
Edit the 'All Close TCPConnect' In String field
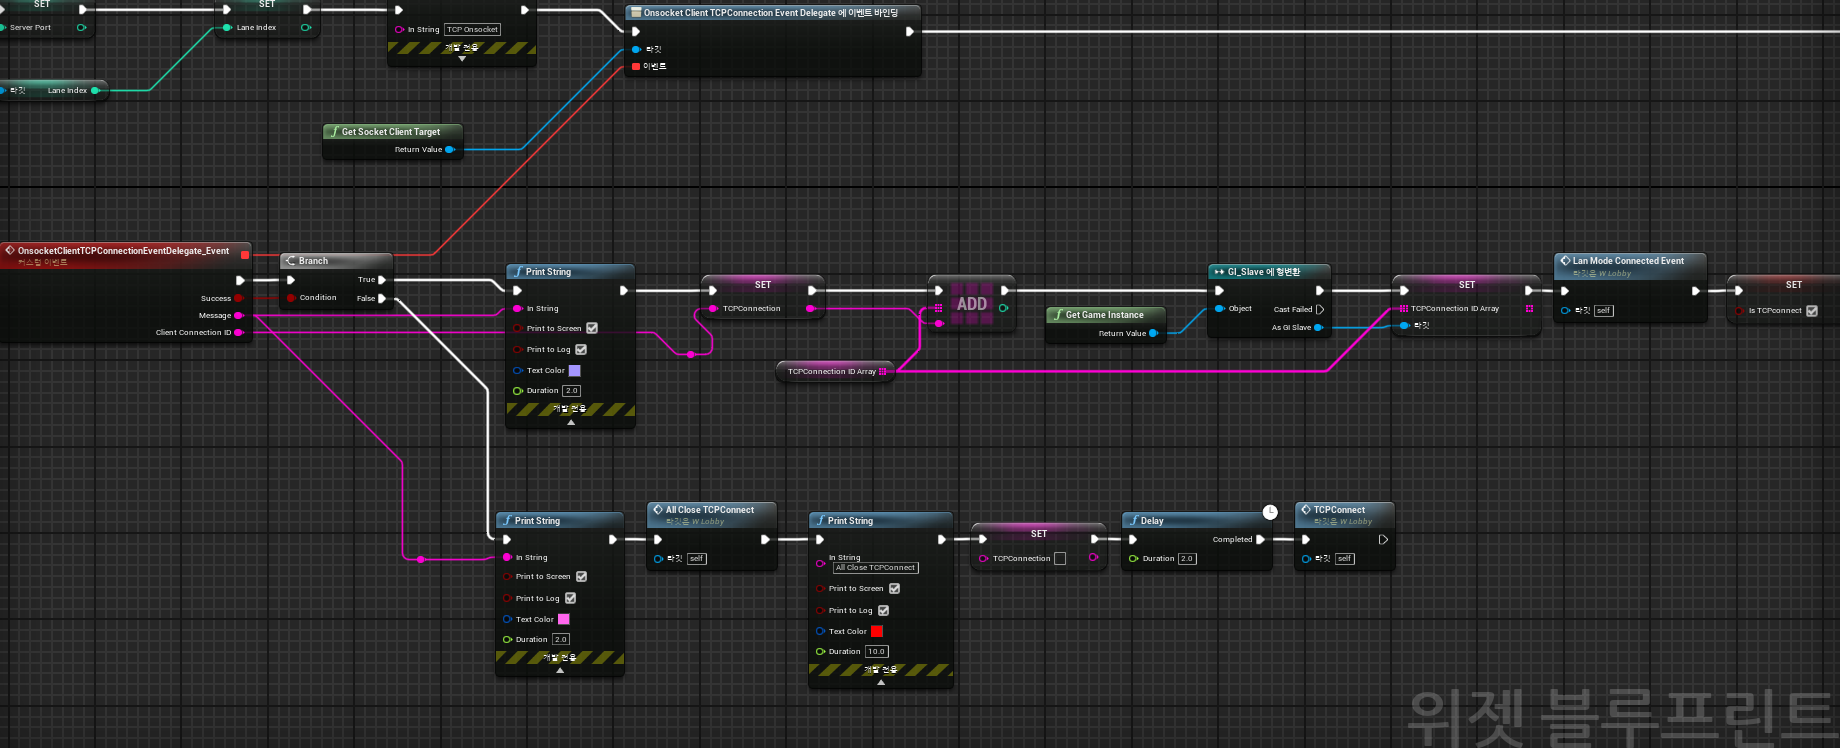coord(876,567)
